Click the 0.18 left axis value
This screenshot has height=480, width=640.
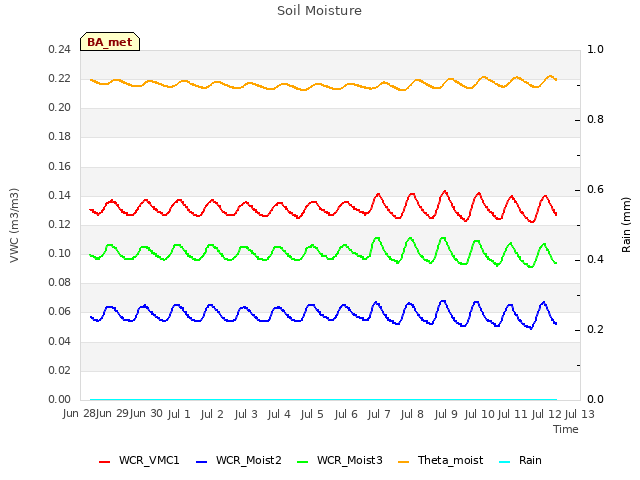click(x=60, y=137)
